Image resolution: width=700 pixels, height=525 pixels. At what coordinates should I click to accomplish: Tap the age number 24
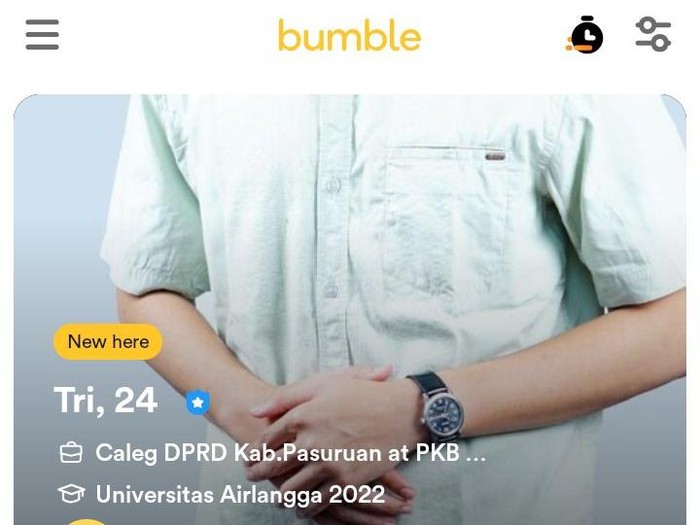[136, 400]
